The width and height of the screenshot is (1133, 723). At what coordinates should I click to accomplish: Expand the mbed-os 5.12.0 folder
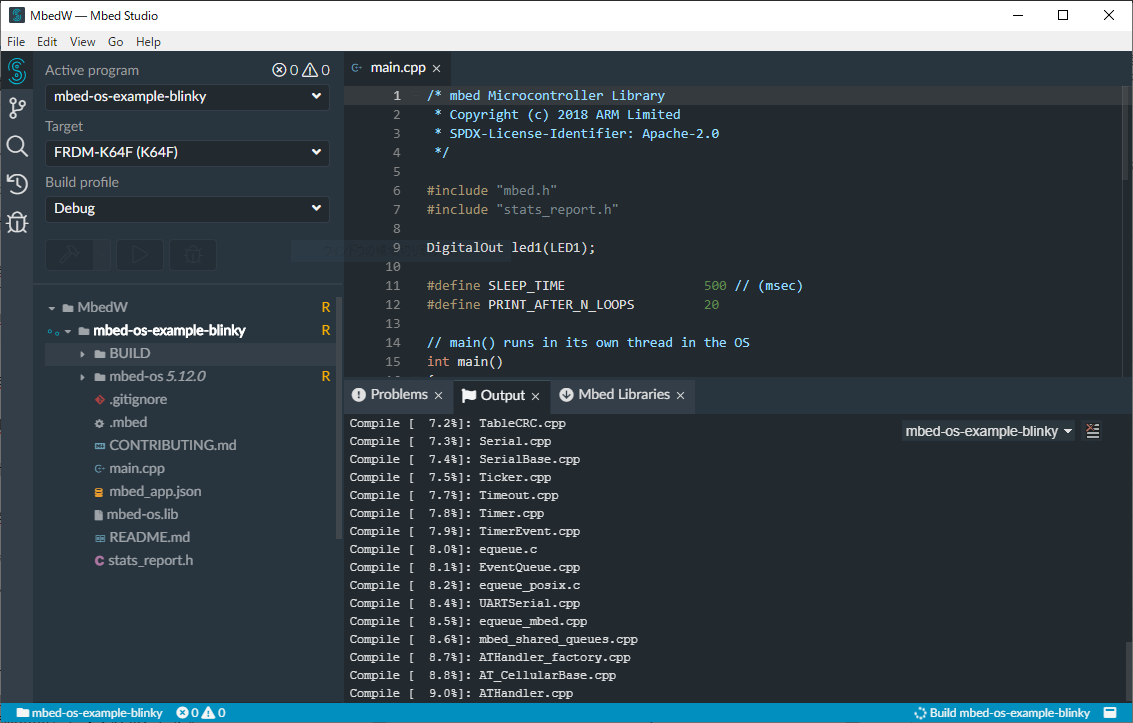(82, 377)
